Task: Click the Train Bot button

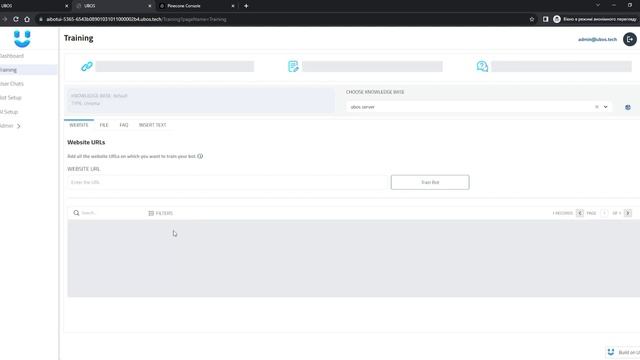Action: click(x=430, y=182)
